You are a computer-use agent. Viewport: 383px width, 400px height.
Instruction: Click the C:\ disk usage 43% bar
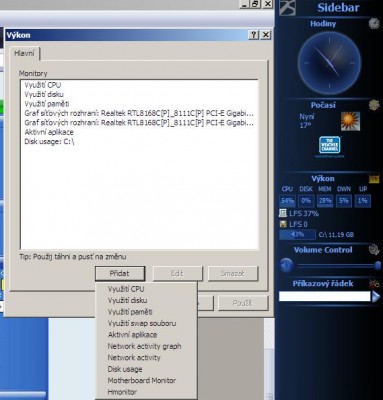coord(297,235)
